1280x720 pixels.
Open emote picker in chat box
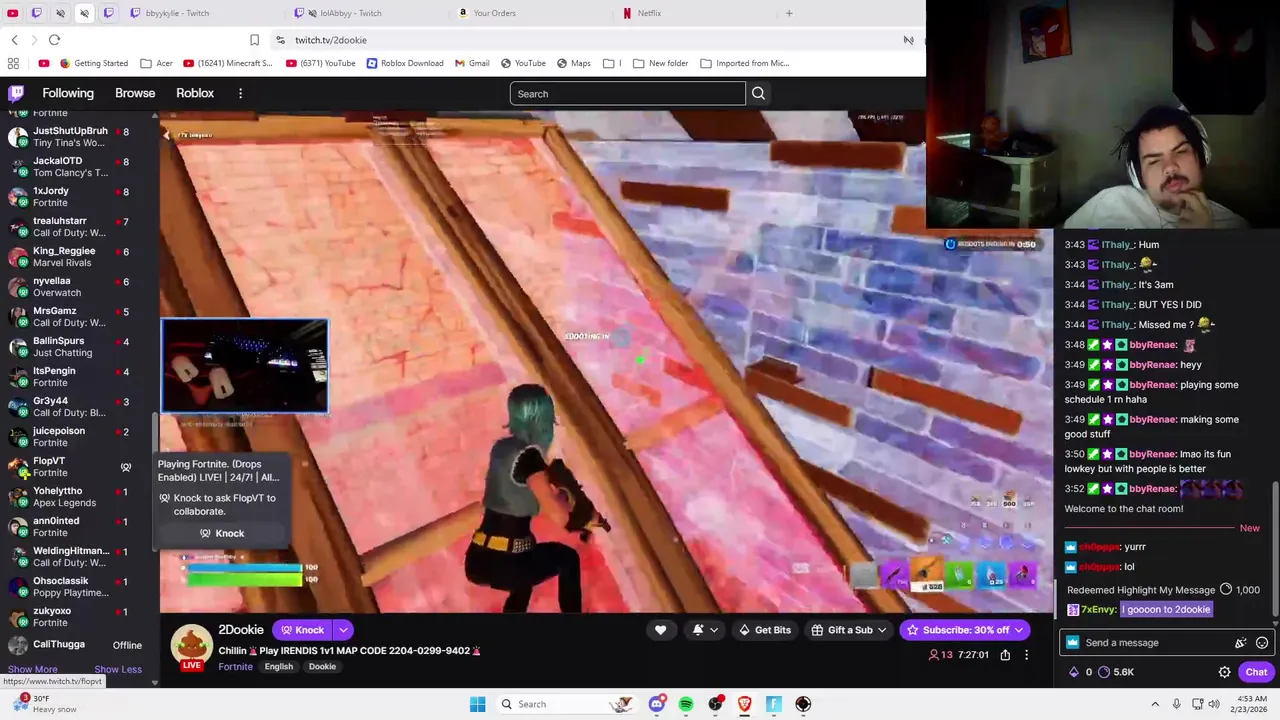point(1262,643)
